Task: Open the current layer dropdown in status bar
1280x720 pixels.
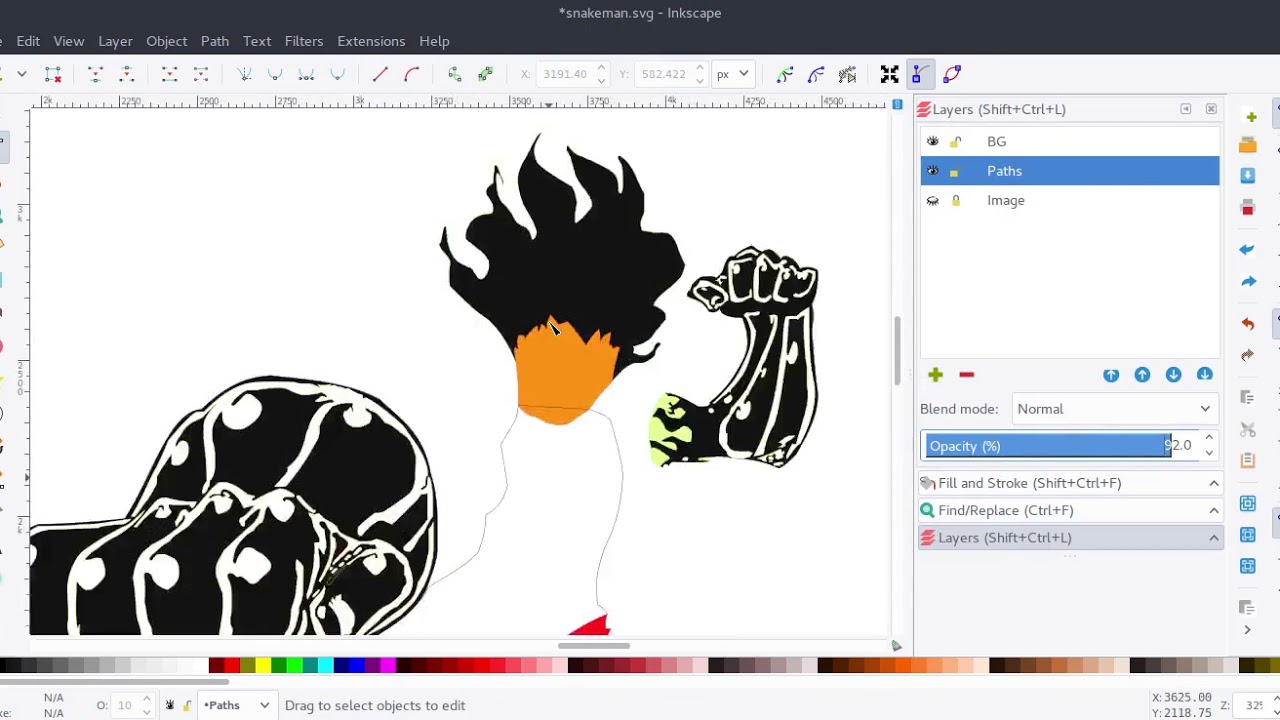Action: 236,705
